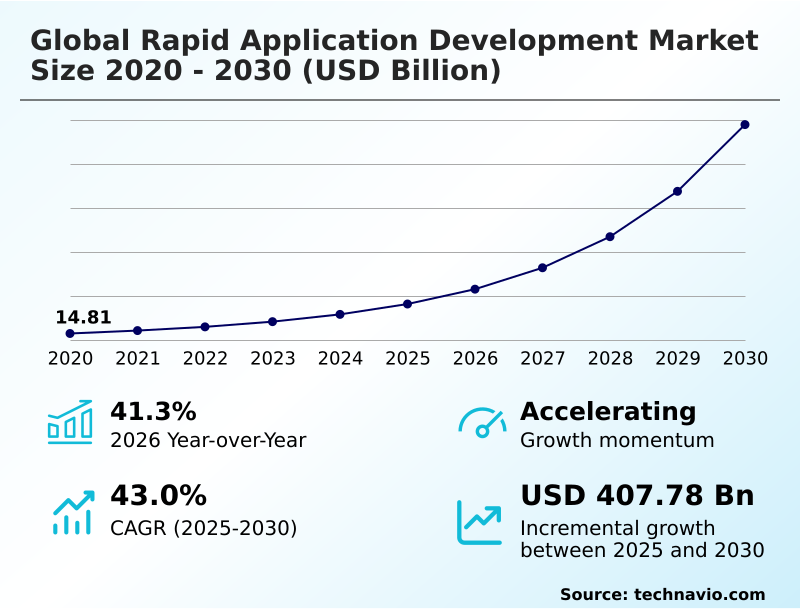Screen dimensions: 800x610
Task: Select the 43.0% CAGR figure
Action: (x=158, y=496)
